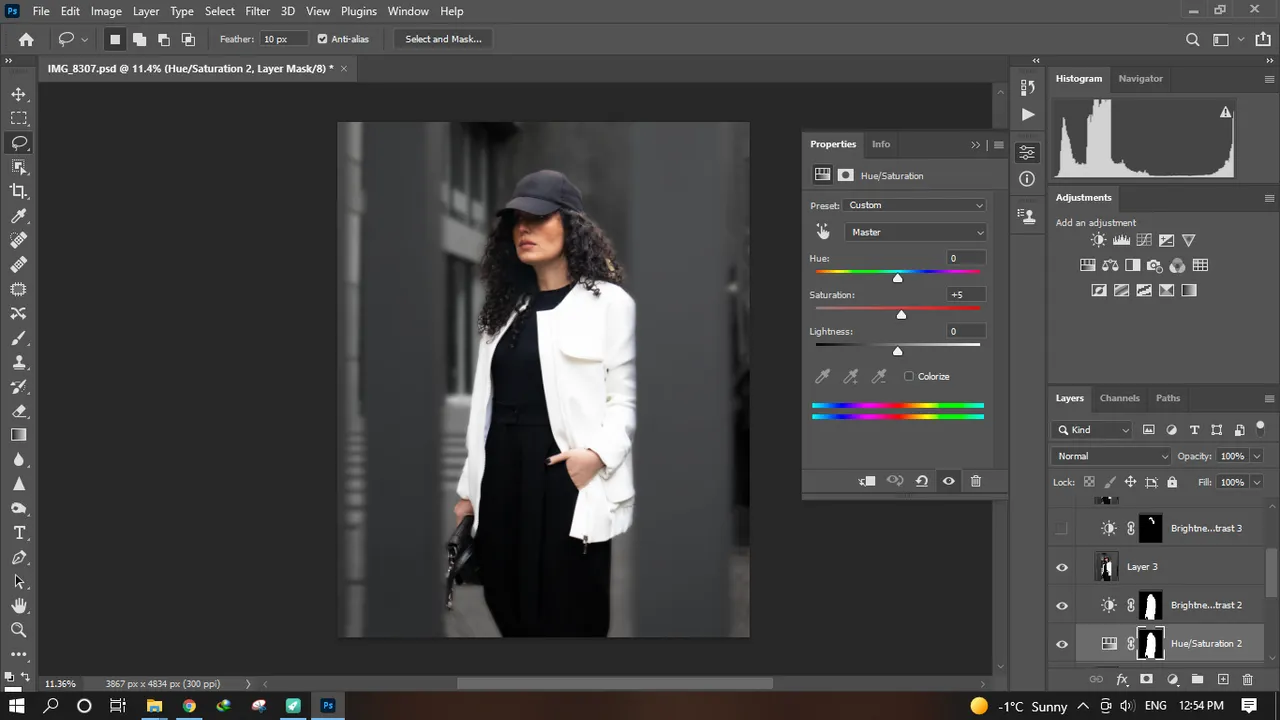Switch to the Navigator tab
The image size is (1280, 720).
pyautogui.click(x=1140, y=78)
